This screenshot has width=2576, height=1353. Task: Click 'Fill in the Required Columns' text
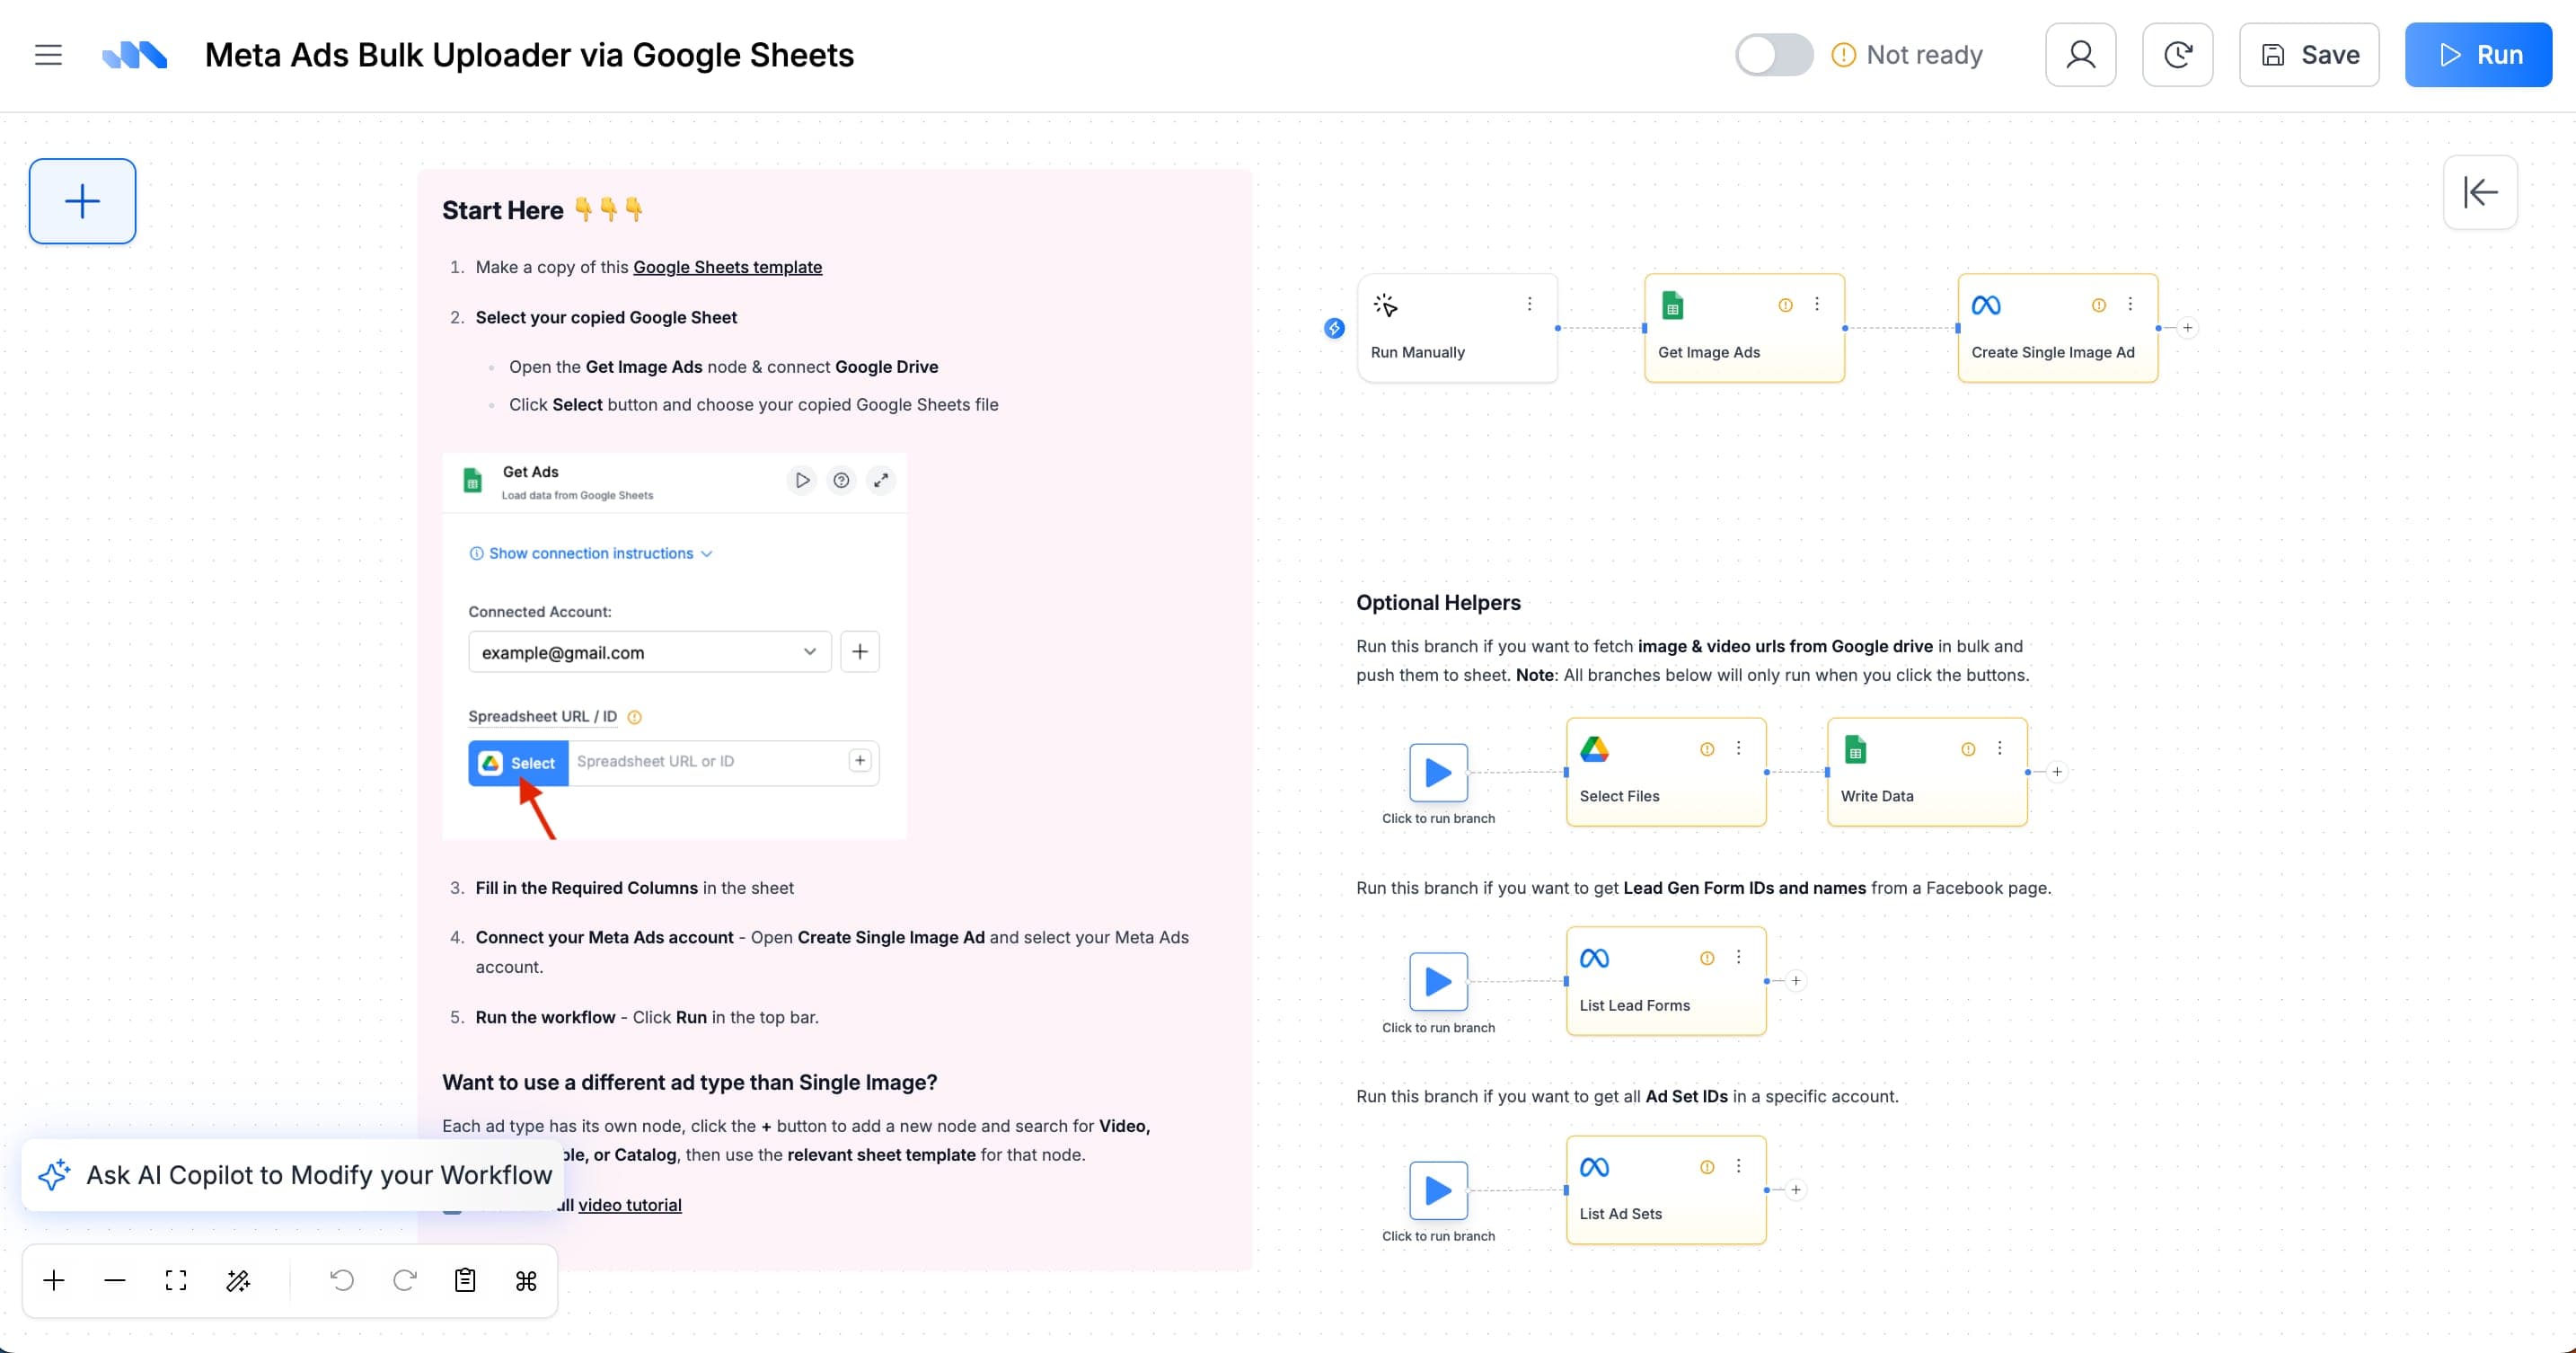pyautogui.click(x=587, y=888)
